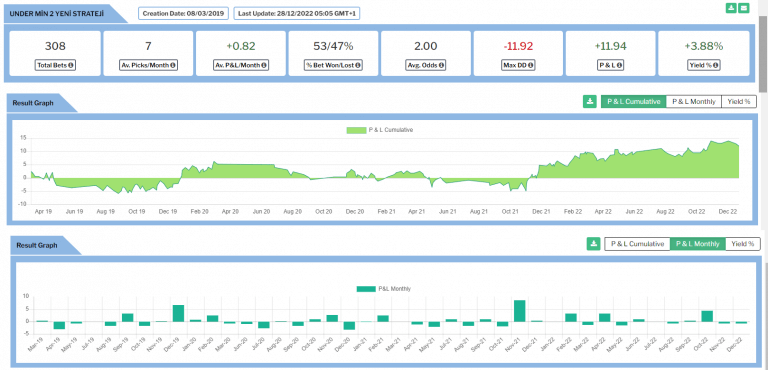Viewport: 768px width, 370px height.
Task: Click the Nov-21 monthly bar
Action: tap(520, 311)
